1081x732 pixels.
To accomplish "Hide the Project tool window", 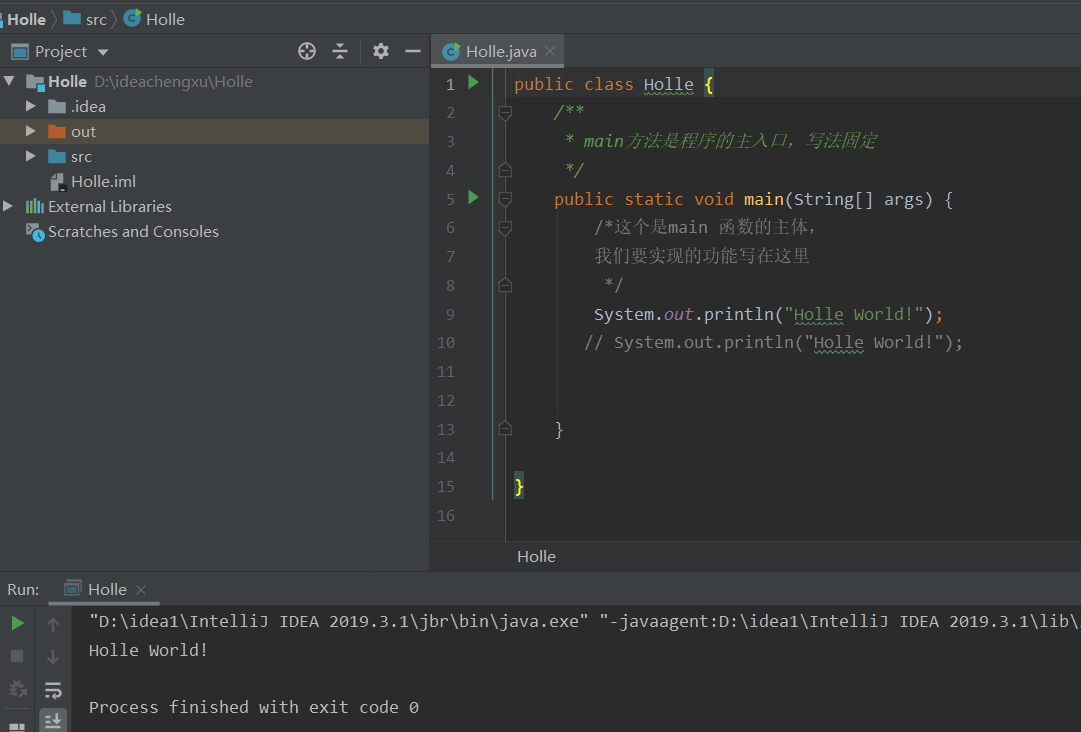I will tap(412, 51).
